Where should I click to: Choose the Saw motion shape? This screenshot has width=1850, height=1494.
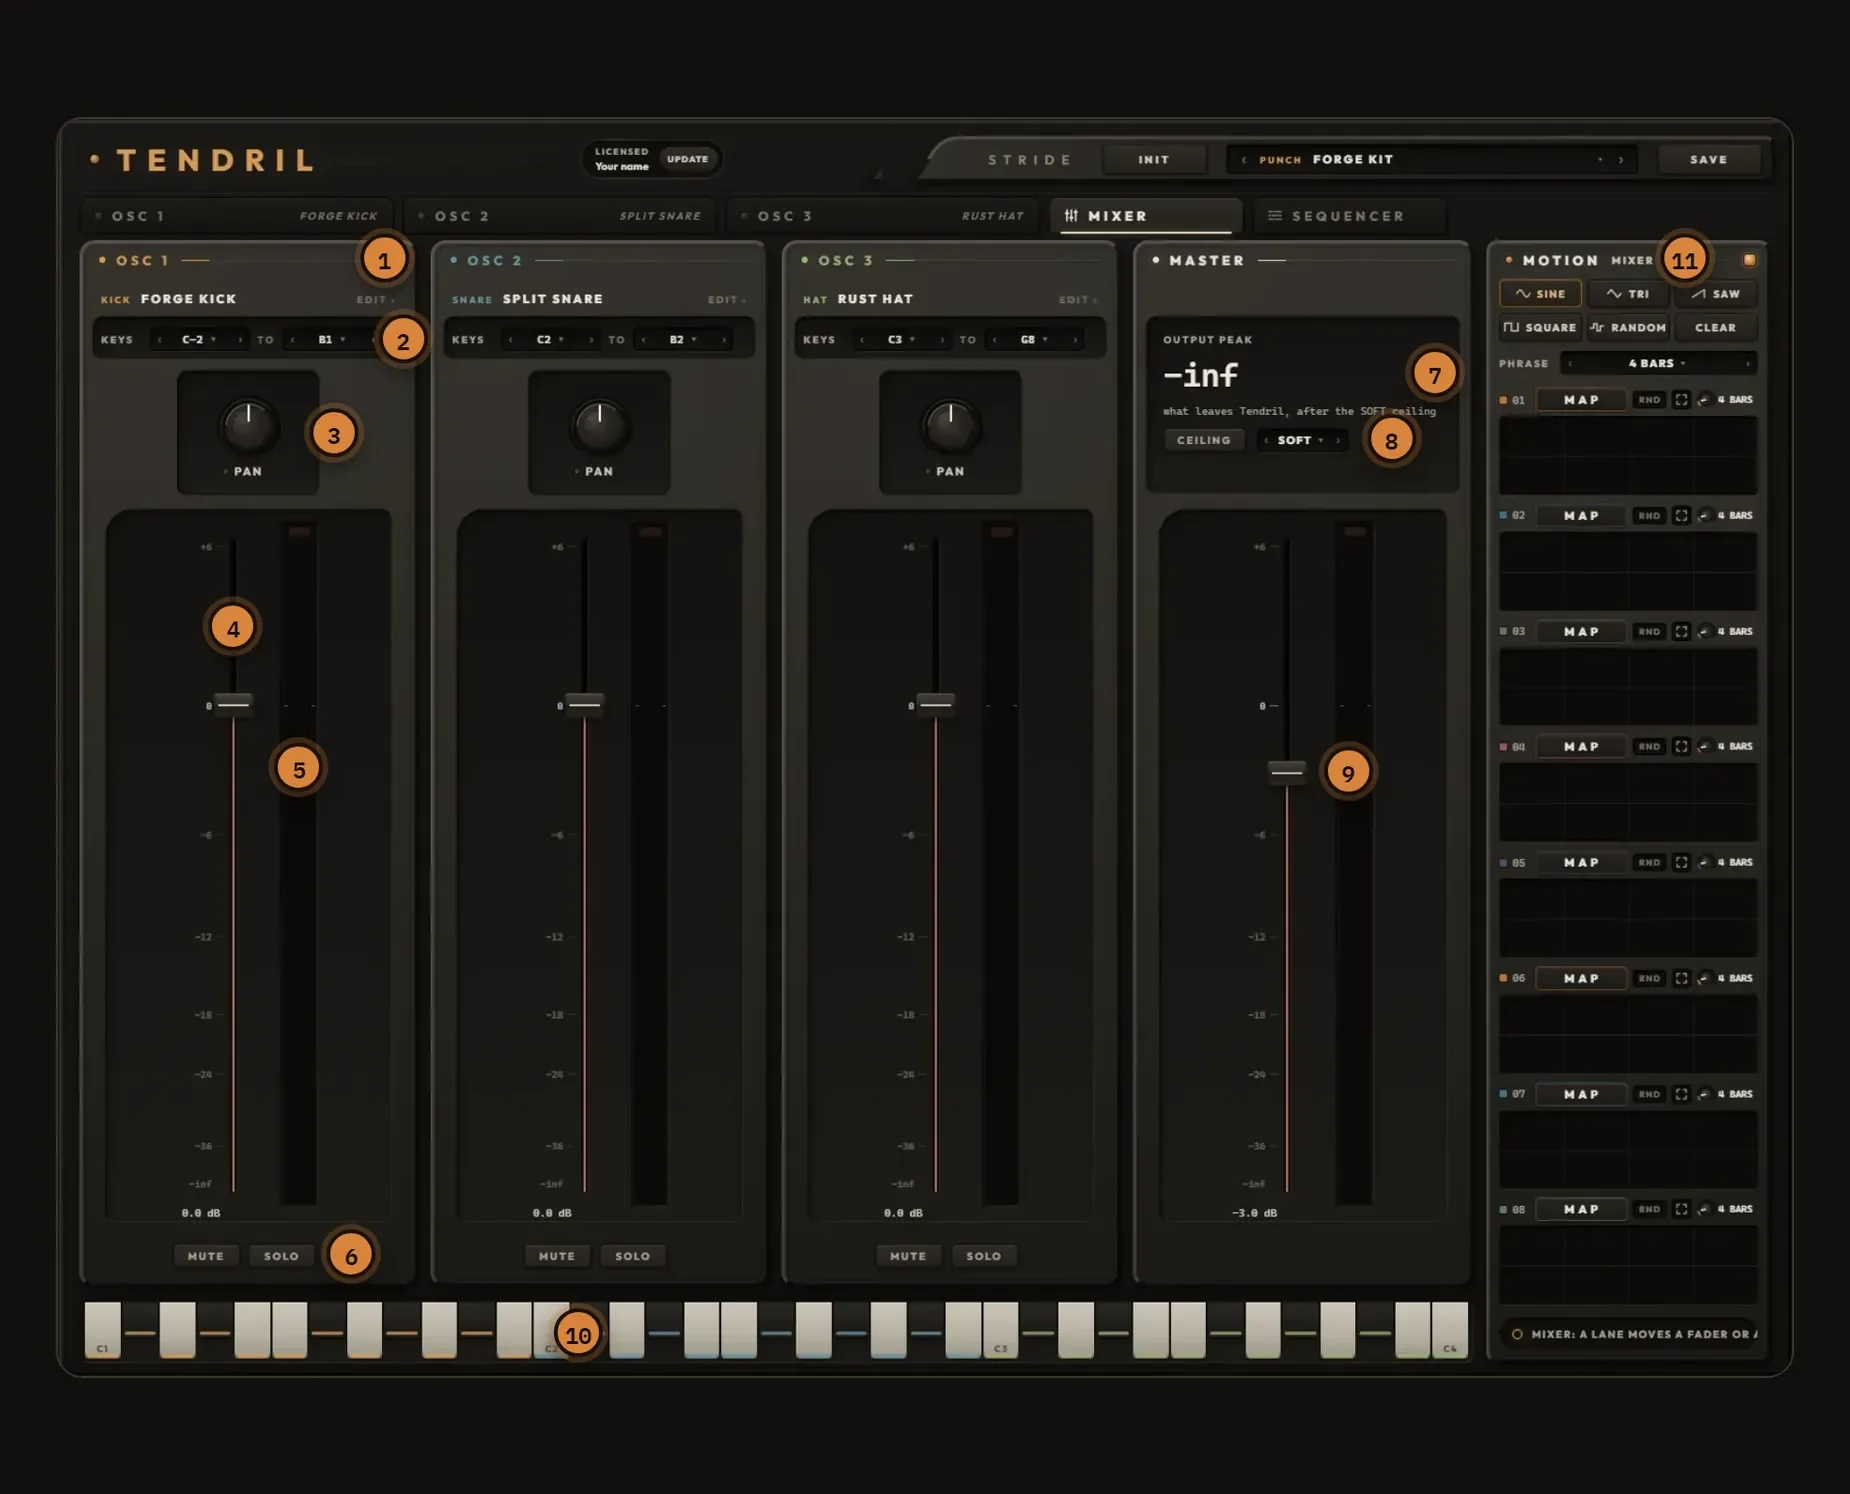click(1715, 294)
